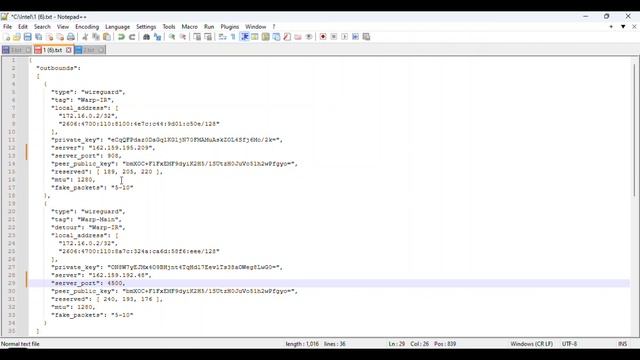Print the current document
The image size is (640, 360).
[71, 37]
